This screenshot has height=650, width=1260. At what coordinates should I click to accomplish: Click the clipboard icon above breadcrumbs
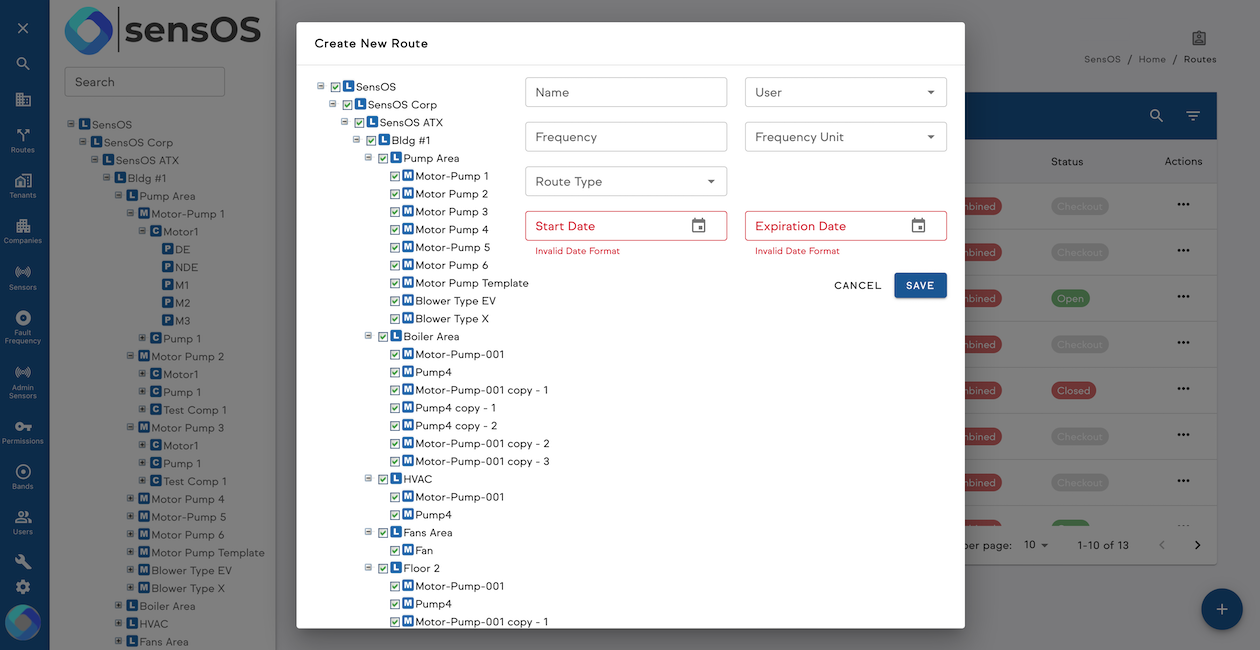point(1199,38)
